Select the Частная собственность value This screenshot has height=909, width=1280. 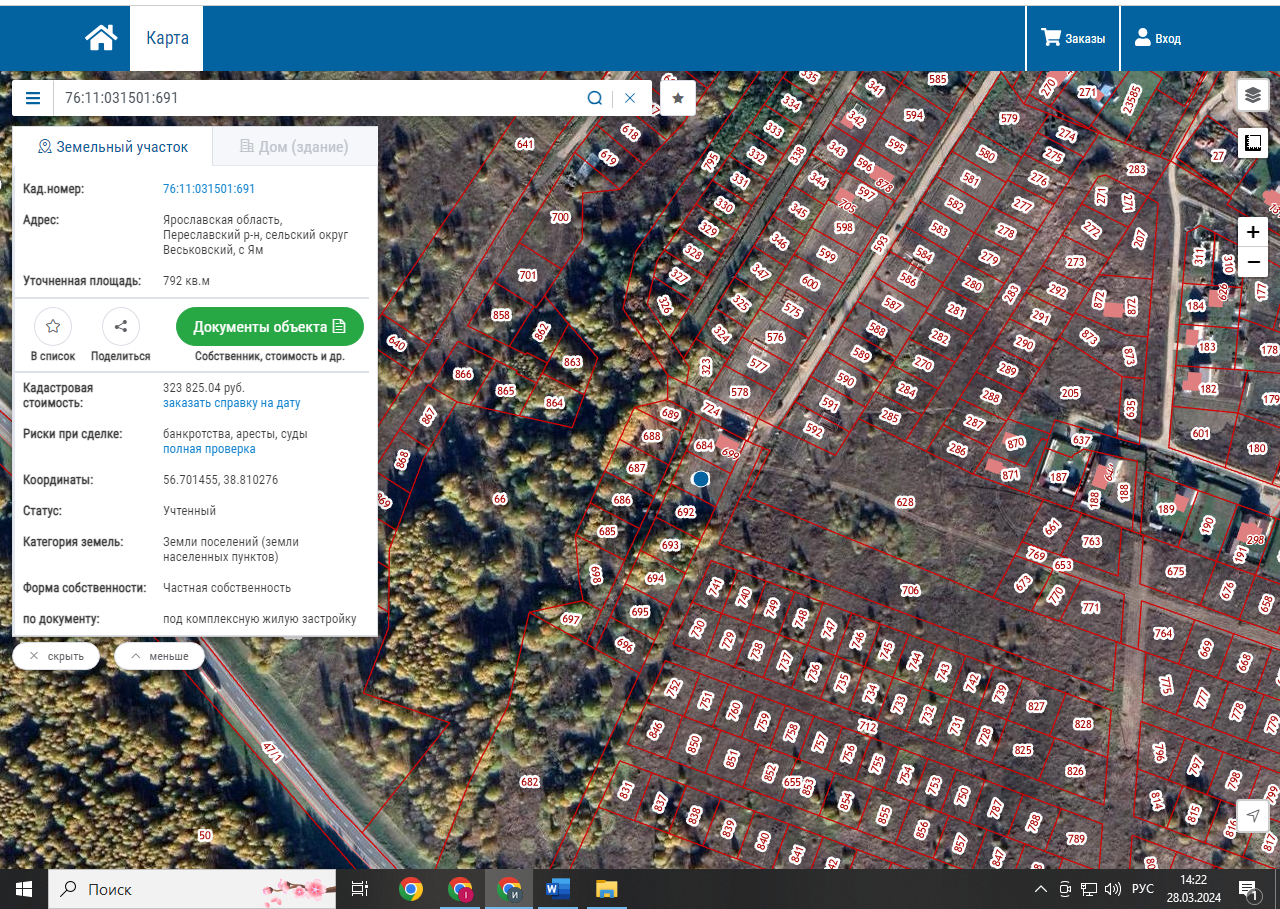click(227, 588)
